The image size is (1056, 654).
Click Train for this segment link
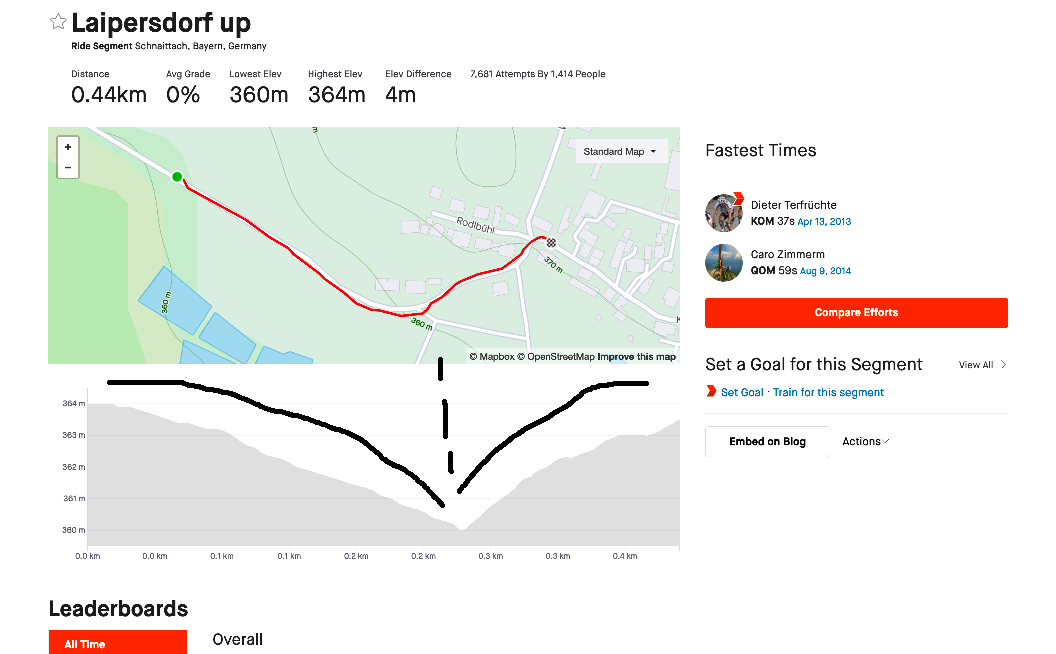(828, 393)
